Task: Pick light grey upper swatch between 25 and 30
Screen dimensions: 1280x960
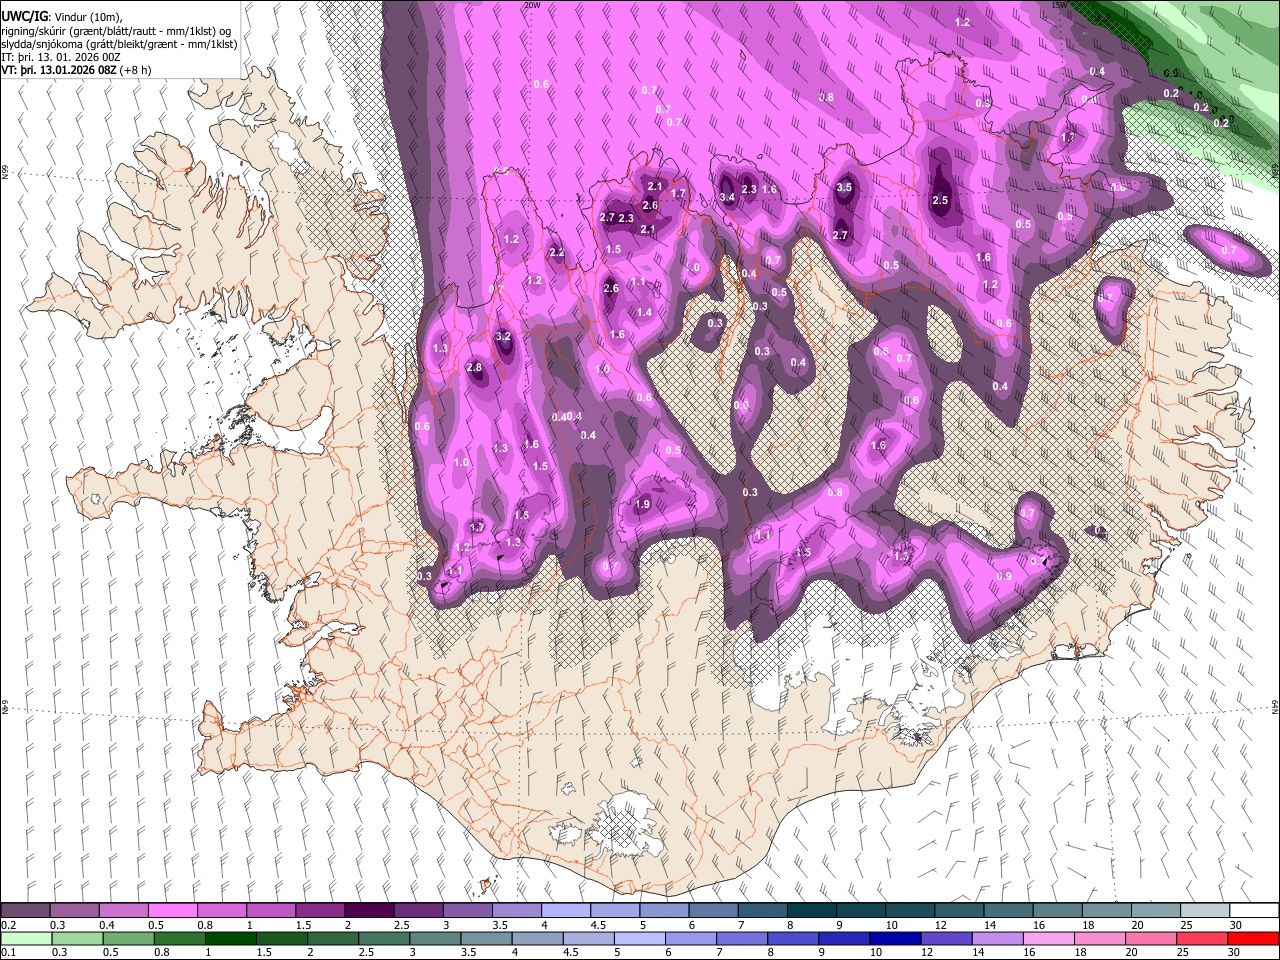Action: tap(1205, 910)
